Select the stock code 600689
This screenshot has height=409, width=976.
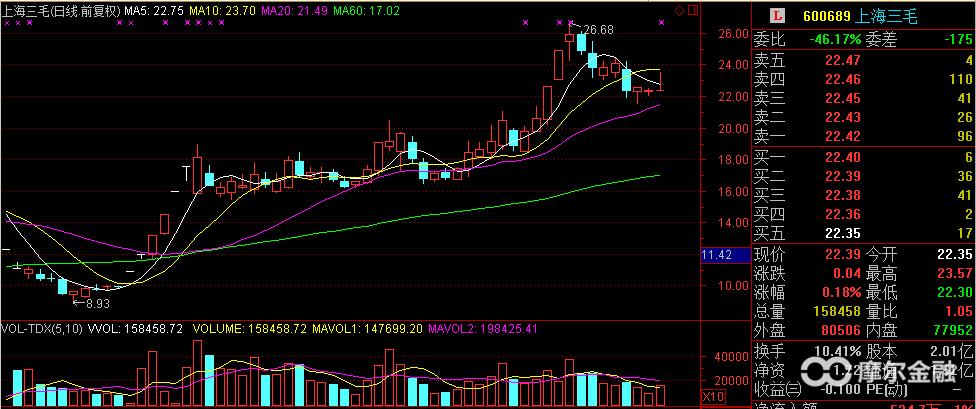(828, 17)
